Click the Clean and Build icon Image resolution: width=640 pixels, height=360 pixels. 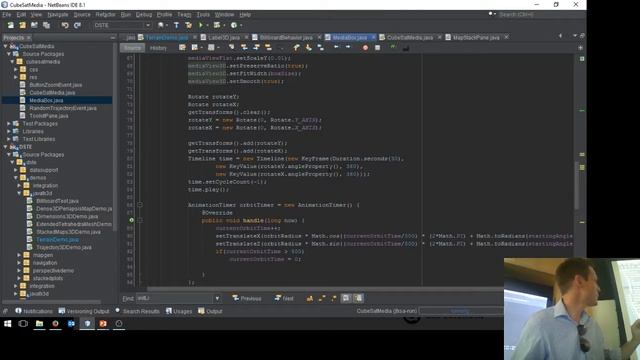tap(189, 25)
